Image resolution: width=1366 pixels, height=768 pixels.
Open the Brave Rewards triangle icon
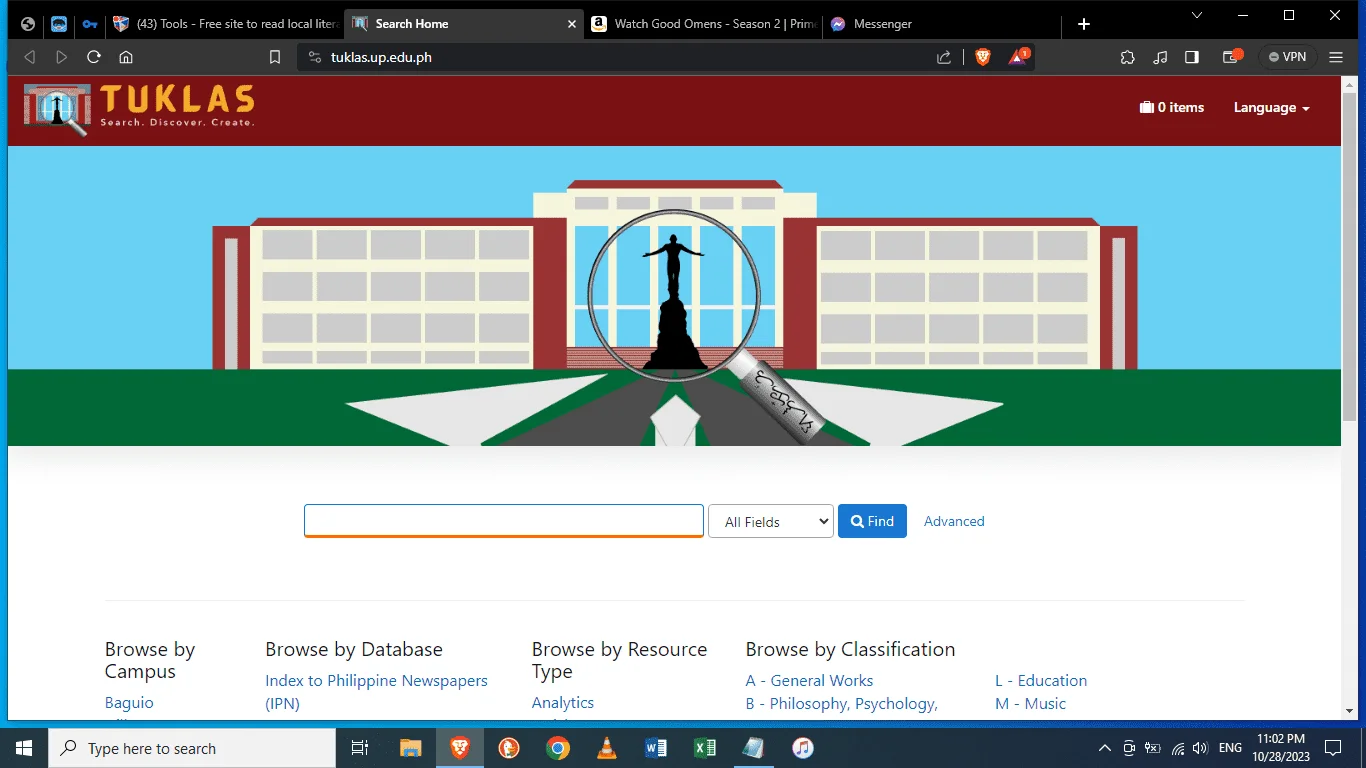[x=1018, y=57]
